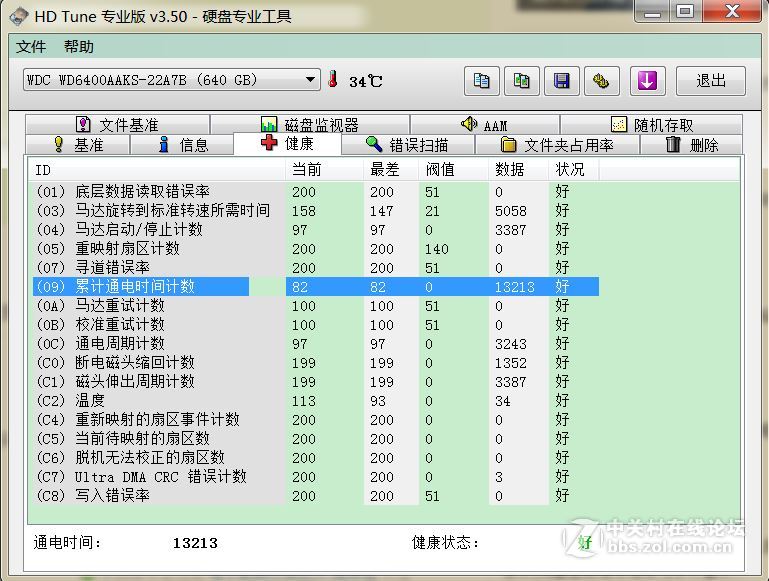Click the purple down-arrow minimize-to-tray icon
Screen dimensions: 769x581
pyautogui.click(x=647, y=81)
